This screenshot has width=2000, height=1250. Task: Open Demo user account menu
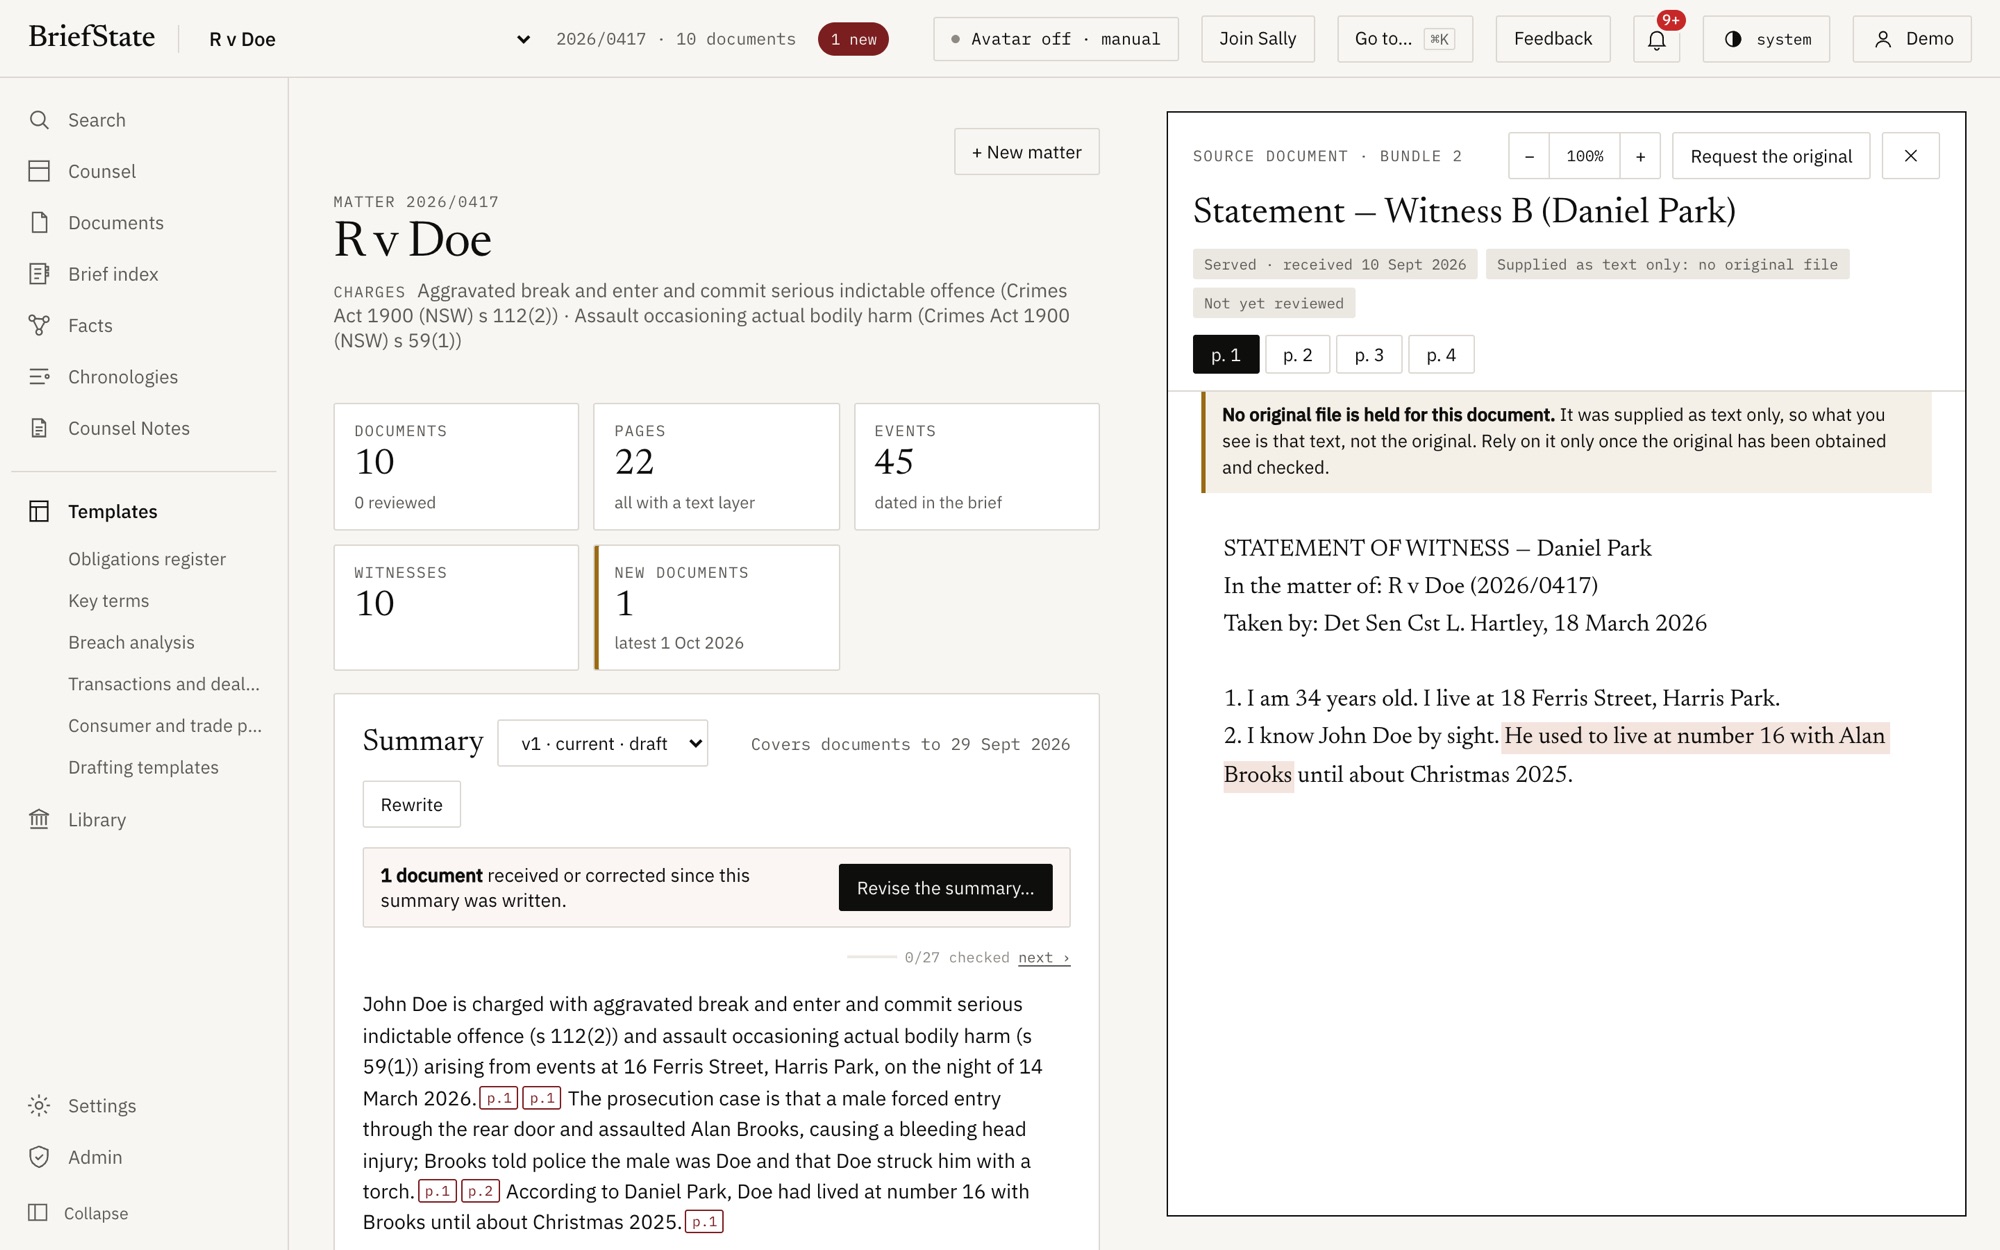click(1912, 39)
